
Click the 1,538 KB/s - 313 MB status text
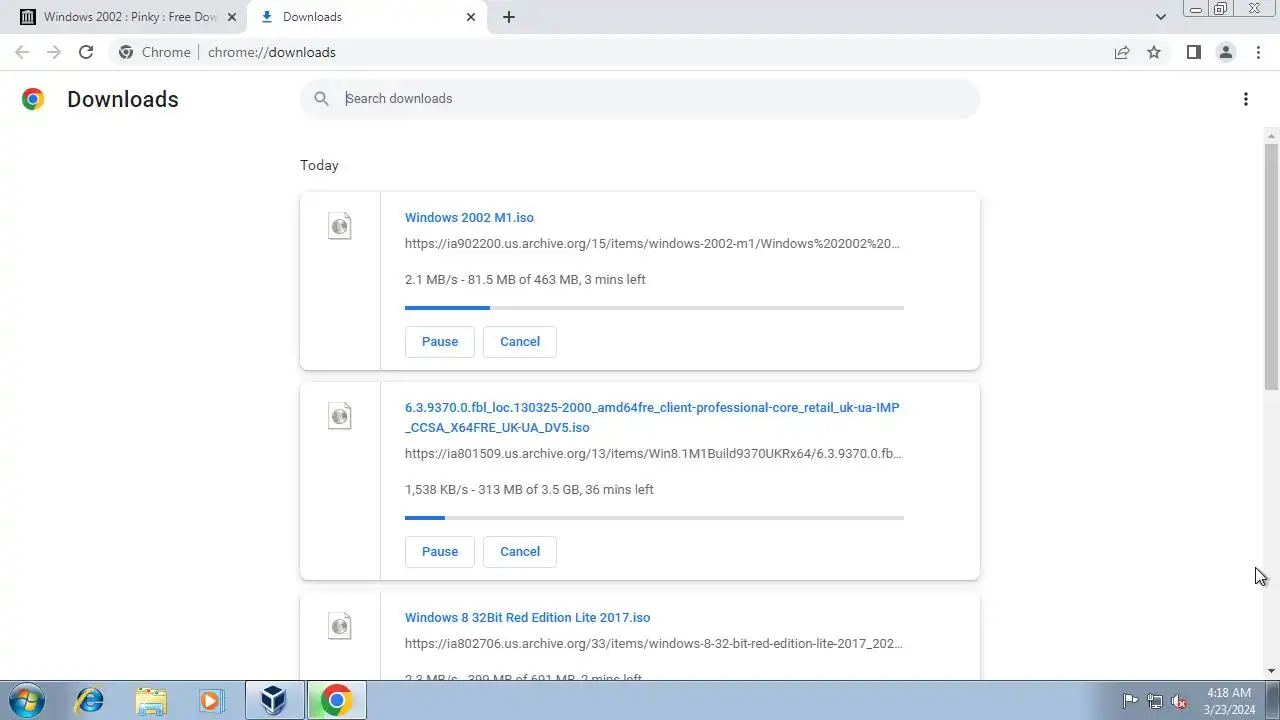coord(529,489)
